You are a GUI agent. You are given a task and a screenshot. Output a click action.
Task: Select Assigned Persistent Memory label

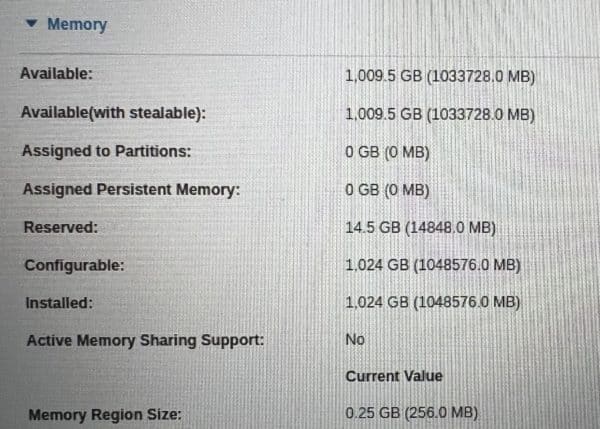pyautogui.click(x=132, y=189)
